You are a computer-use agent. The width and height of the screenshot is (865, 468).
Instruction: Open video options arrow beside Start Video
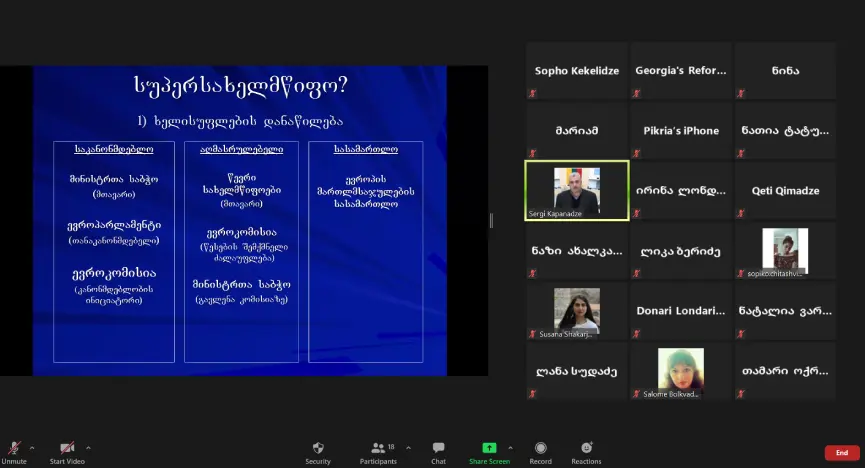pyautogui.click(x=88, y=447)
